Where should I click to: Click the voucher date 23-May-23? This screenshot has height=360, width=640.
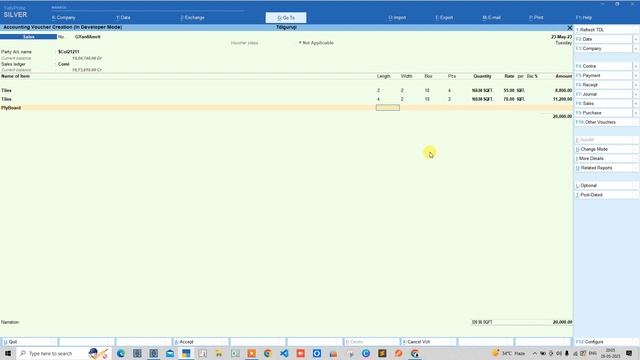561,37
